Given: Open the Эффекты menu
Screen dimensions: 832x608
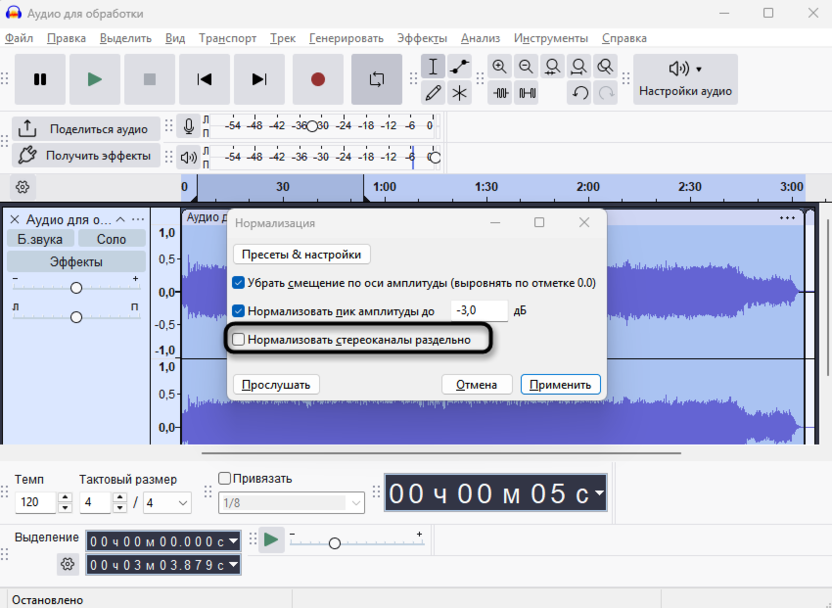Looking at the screenshot, I should click(x=420, y=38).
